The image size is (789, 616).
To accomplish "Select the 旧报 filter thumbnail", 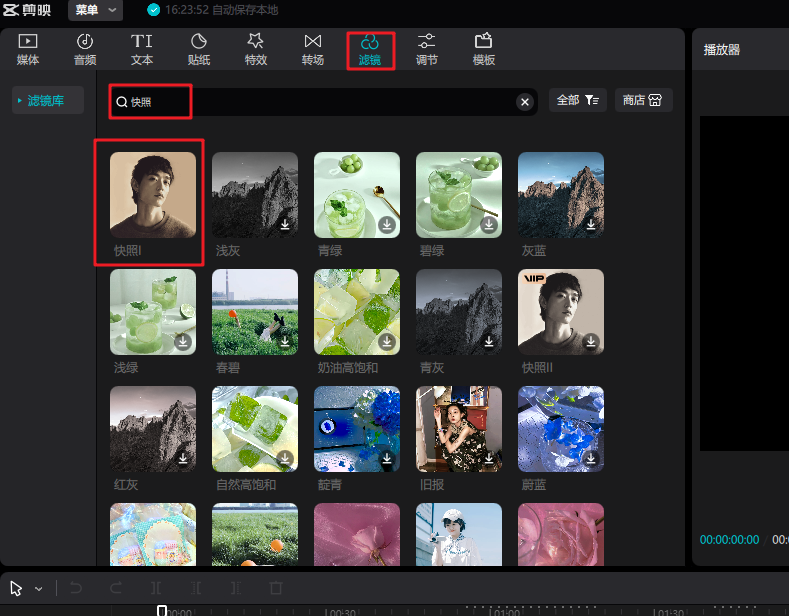I will tap(458, 429).
